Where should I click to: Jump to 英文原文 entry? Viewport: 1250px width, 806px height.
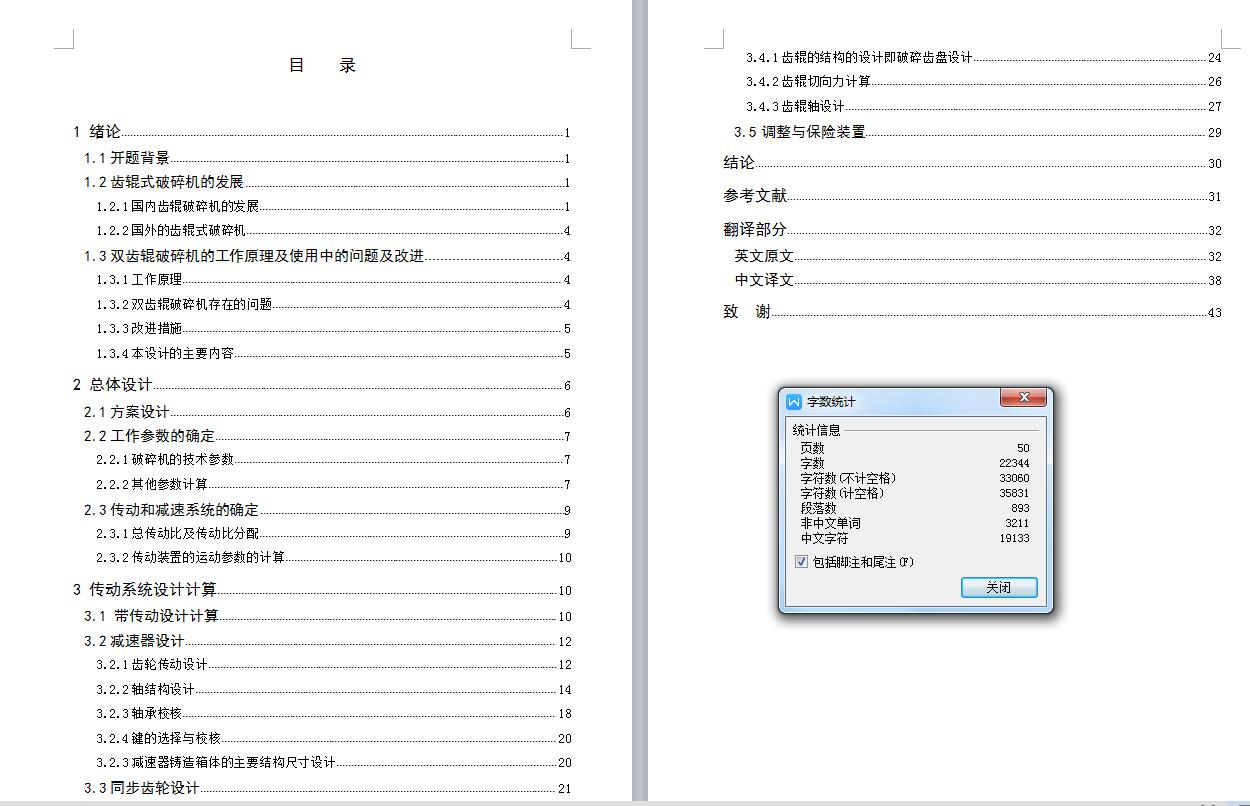click(x=760, y=255)
